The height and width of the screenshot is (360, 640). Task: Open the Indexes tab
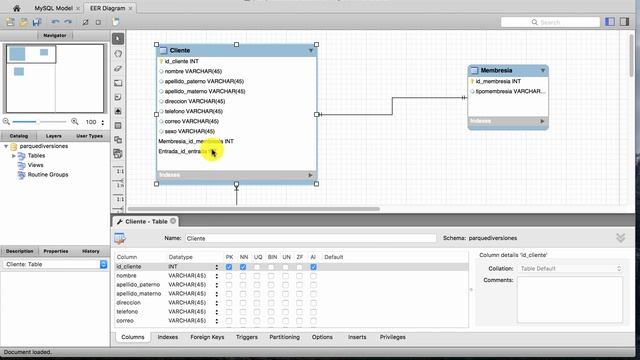(168, 337)
